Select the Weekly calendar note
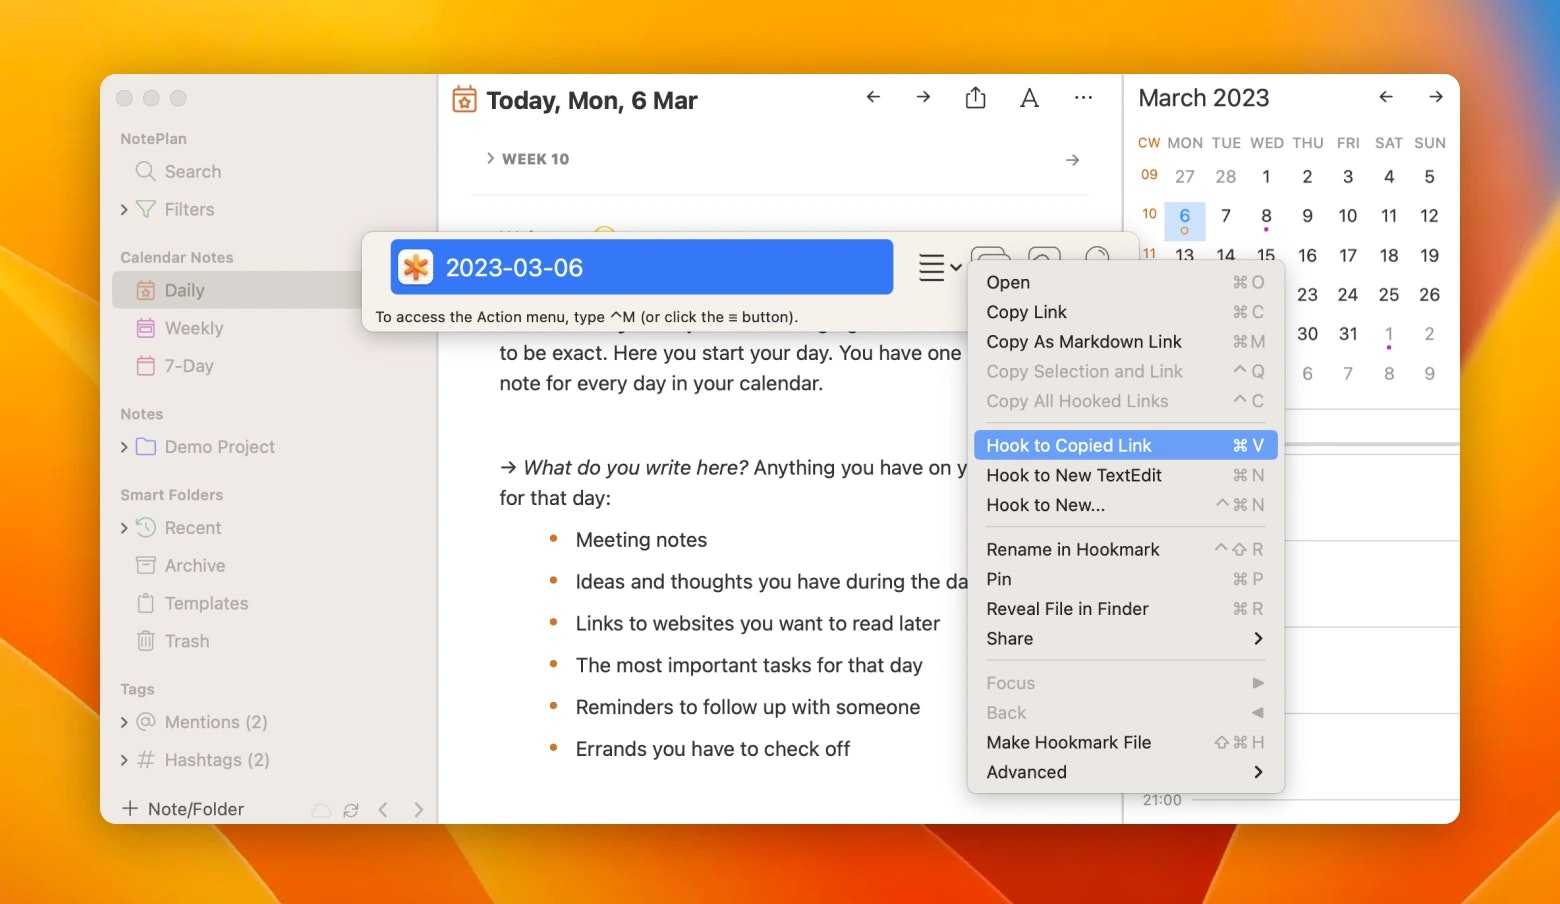Screen dimensions: 1560x904 pos(194,328)
